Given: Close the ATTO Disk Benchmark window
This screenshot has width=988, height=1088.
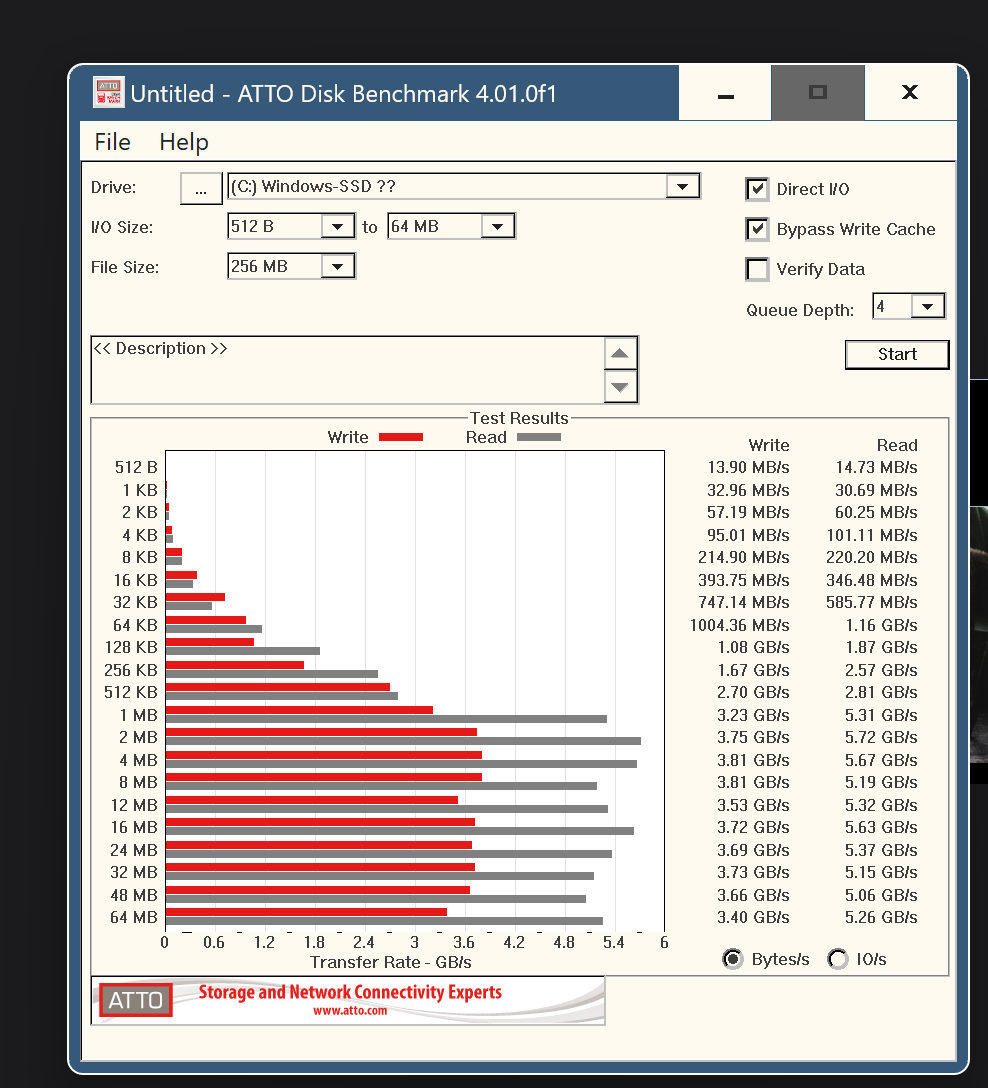Looking at the screenshot, I should (910, 92).
